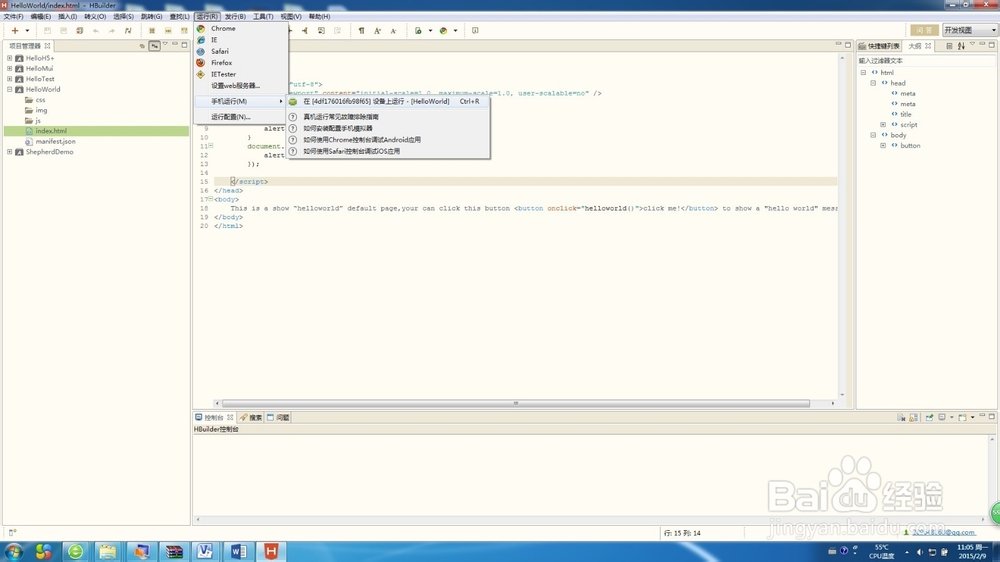Click the increase font size A+ icon
This screenshot has height=562, width=1000.
tap(378, 31)
